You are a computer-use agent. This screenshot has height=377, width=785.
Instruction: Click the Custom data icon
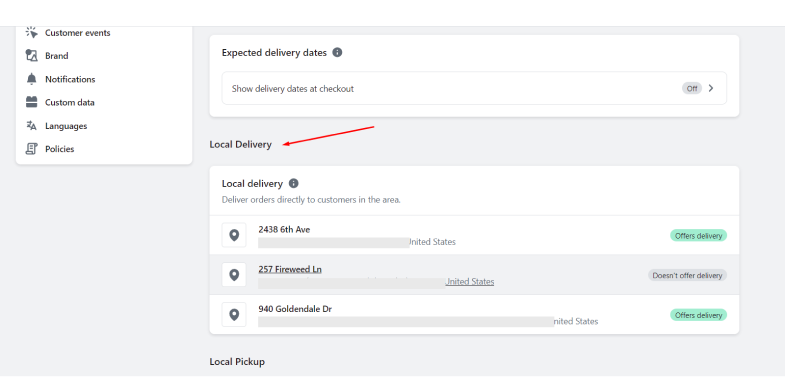click(x=32, y=102)
